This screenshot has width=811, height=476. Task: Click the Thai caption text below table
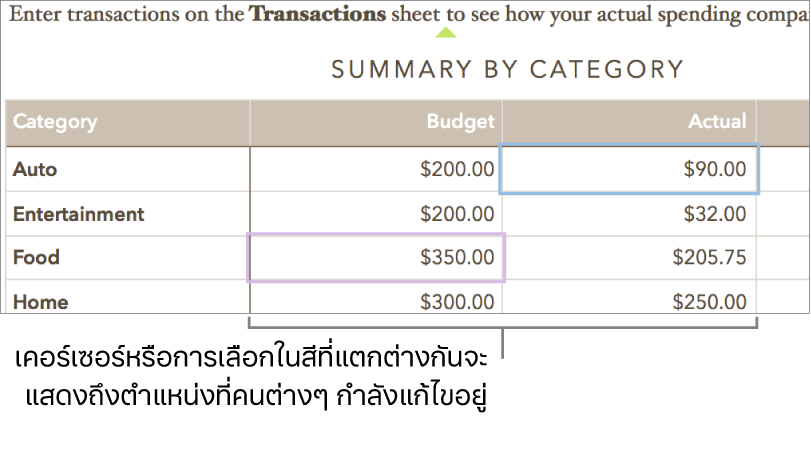[251, 378]
